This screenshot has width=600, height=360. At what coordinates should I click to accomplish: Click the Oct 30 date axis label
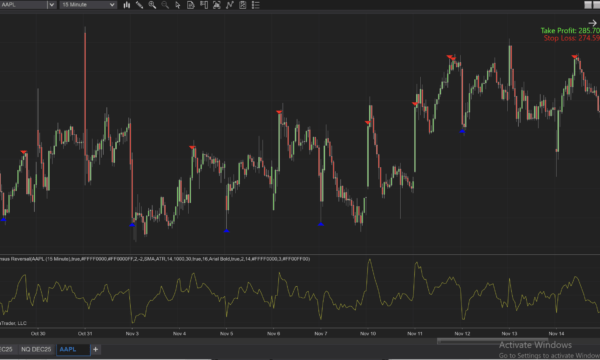pyautogui.click(x=38, y=334)
